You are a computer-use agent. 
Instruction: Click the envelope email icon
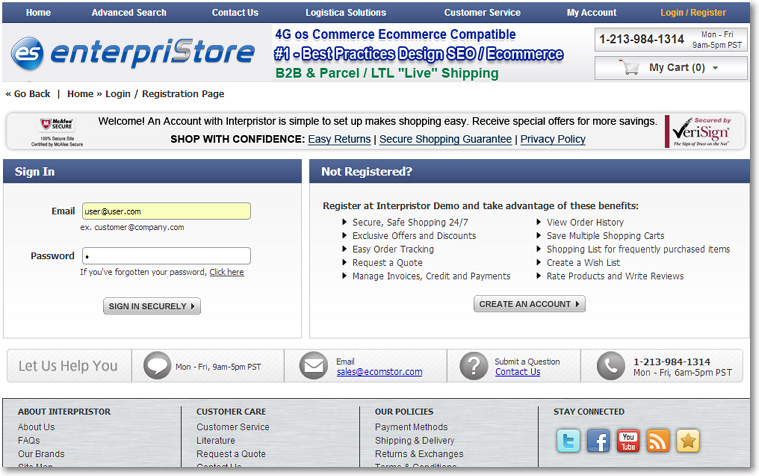coord(314,366)
